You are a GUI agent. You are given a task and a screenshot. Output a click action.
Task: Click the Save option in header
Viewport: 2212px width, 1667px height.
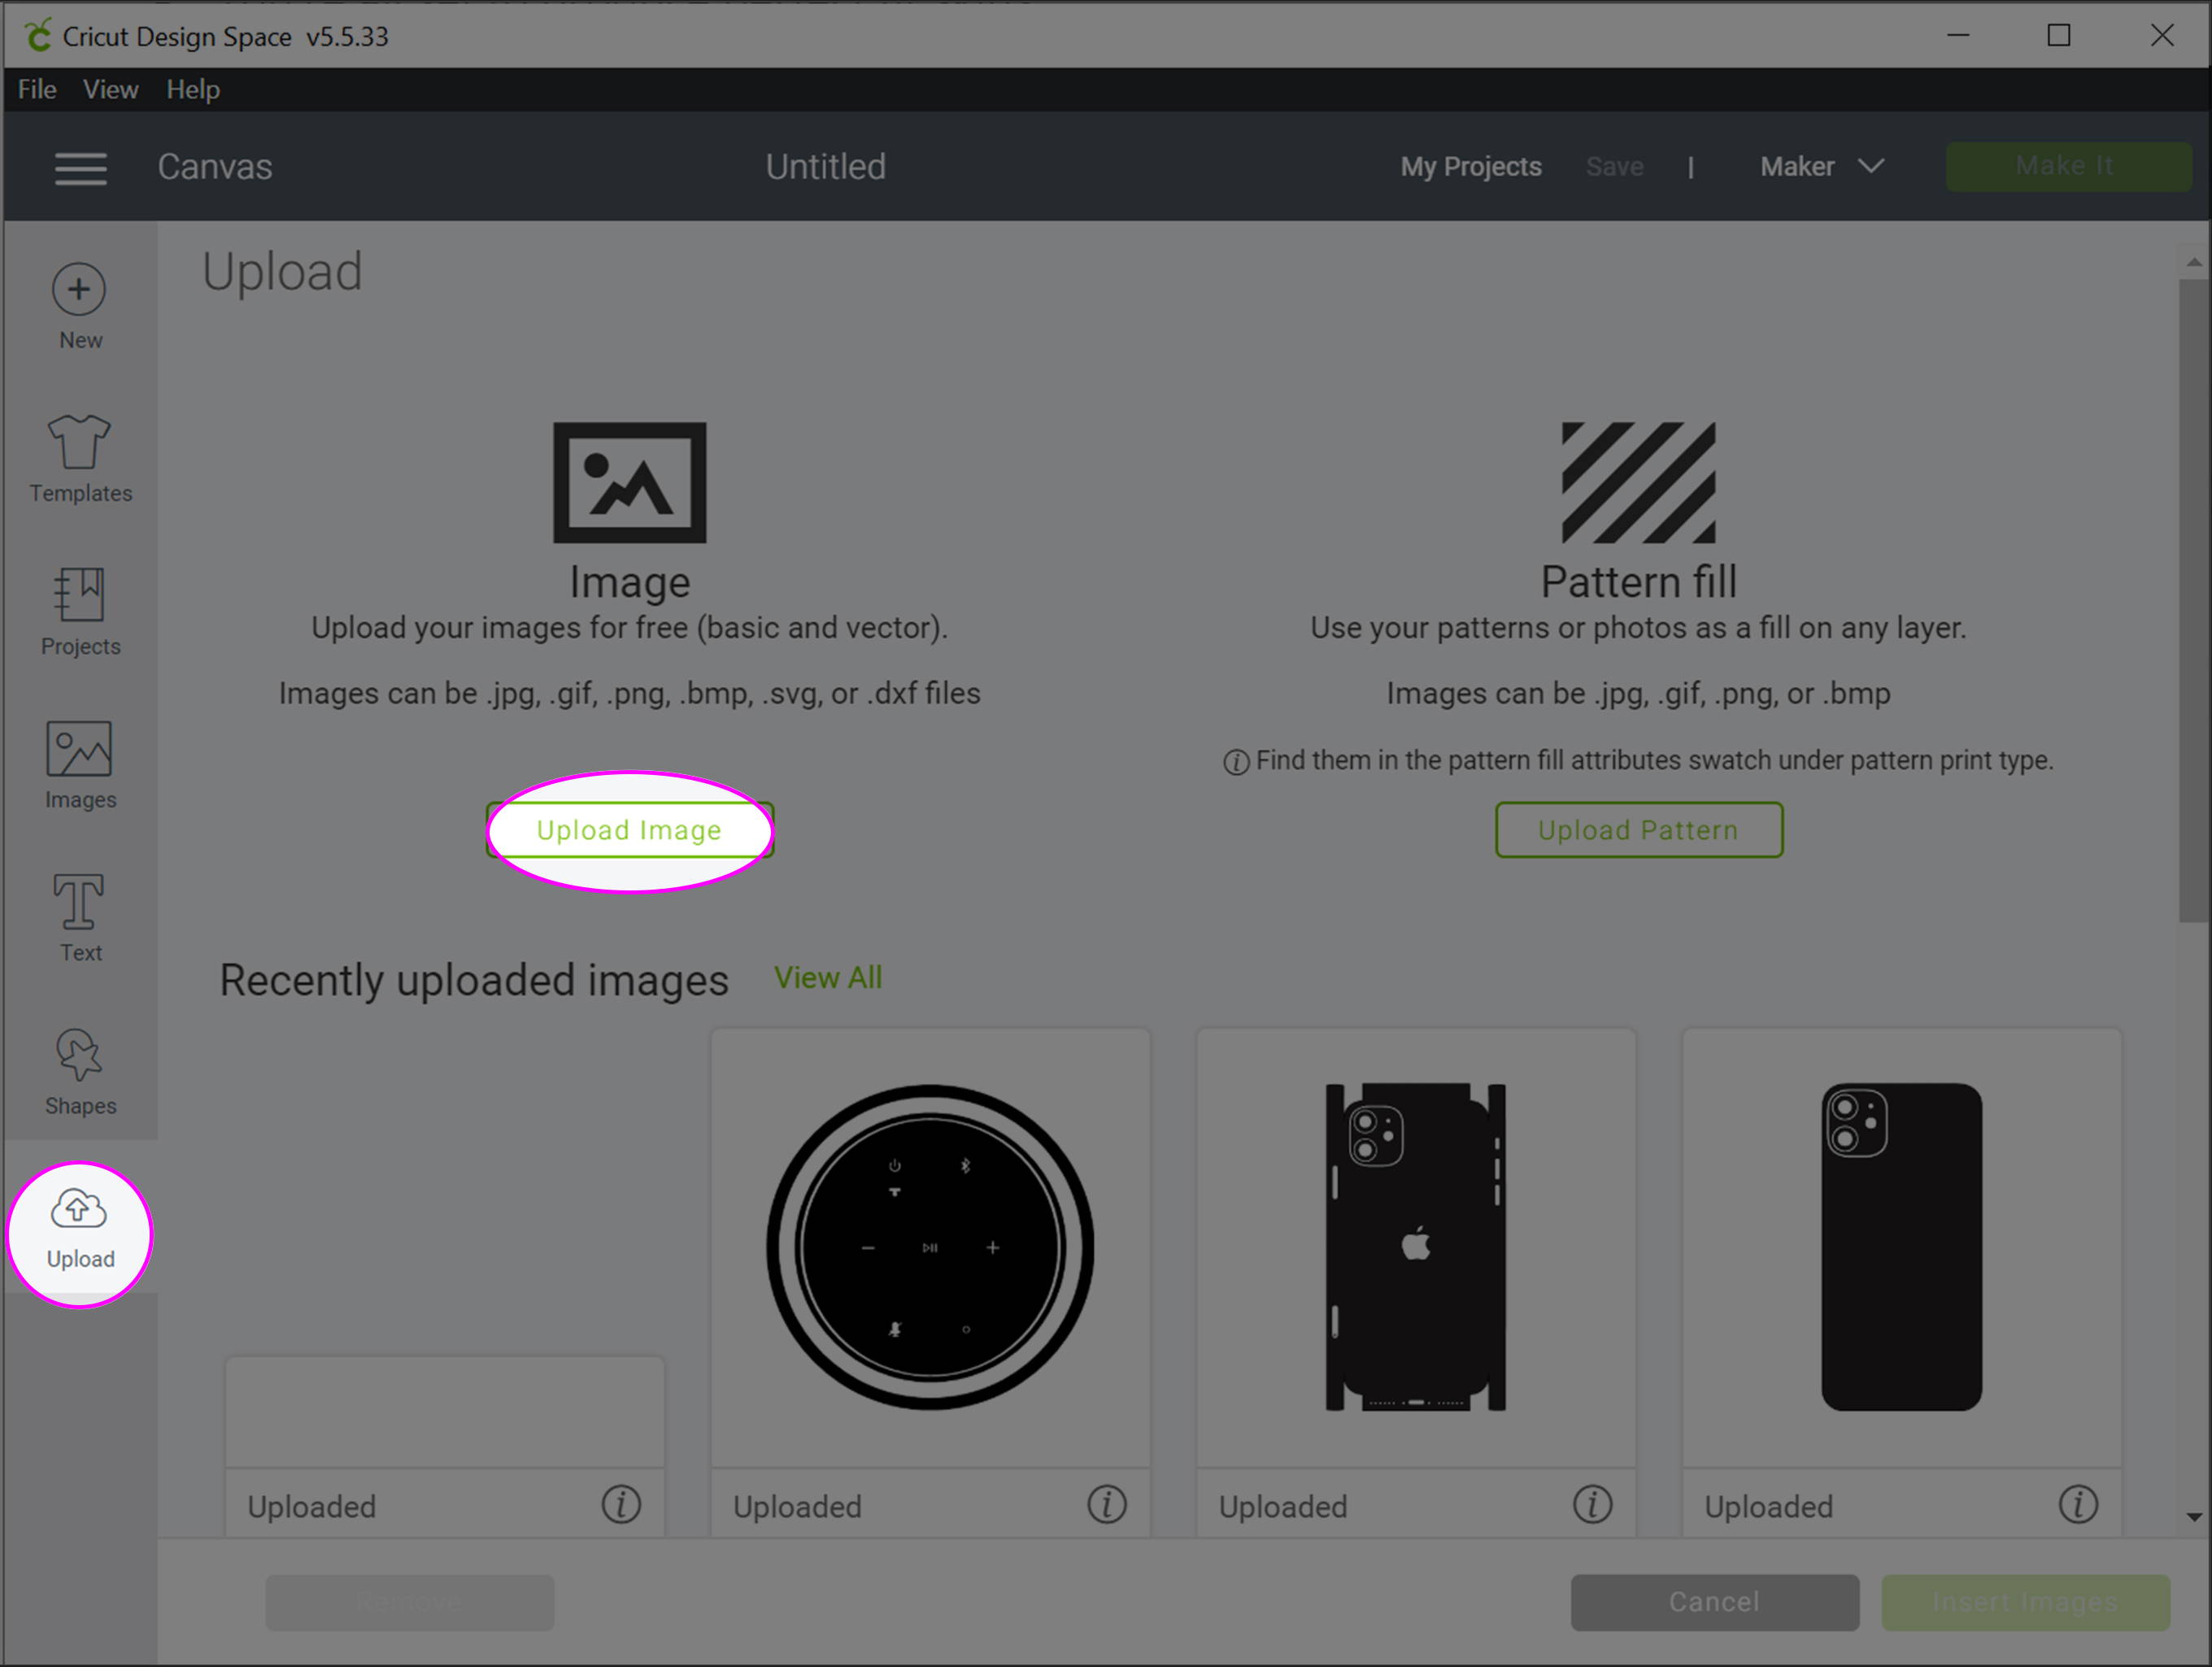tap(1614, 166)
